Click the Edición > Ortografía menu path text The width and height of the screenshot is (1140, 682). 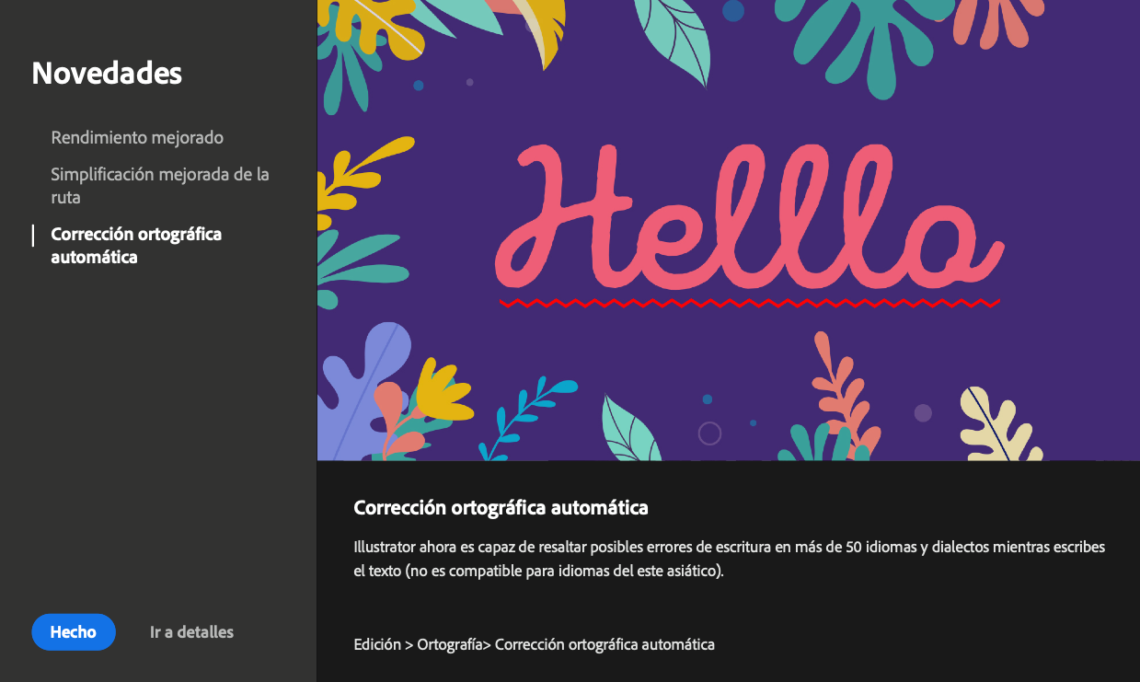(x=534, y=644)
